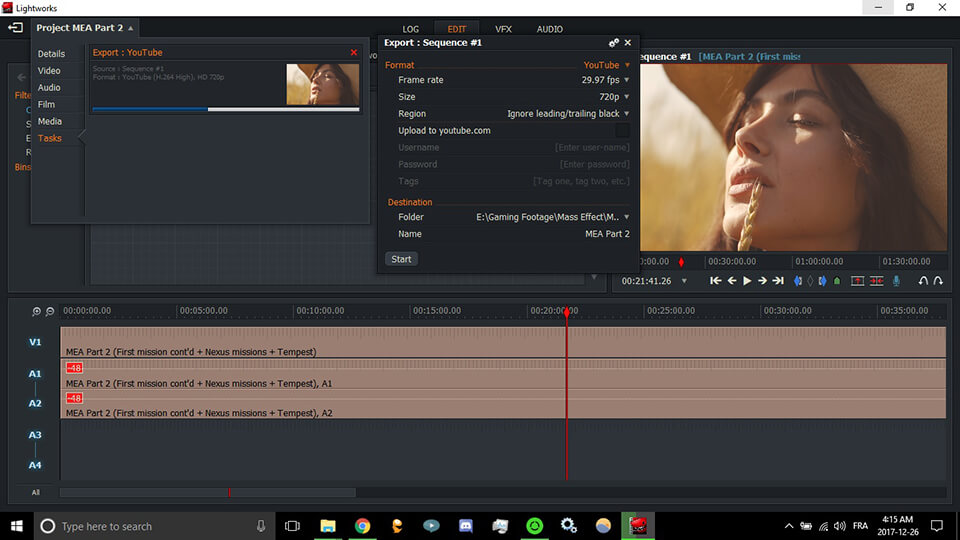Click the red diamond marker in viewer ruler
Viewport: 960px width, 540px height.
[681, 262]
